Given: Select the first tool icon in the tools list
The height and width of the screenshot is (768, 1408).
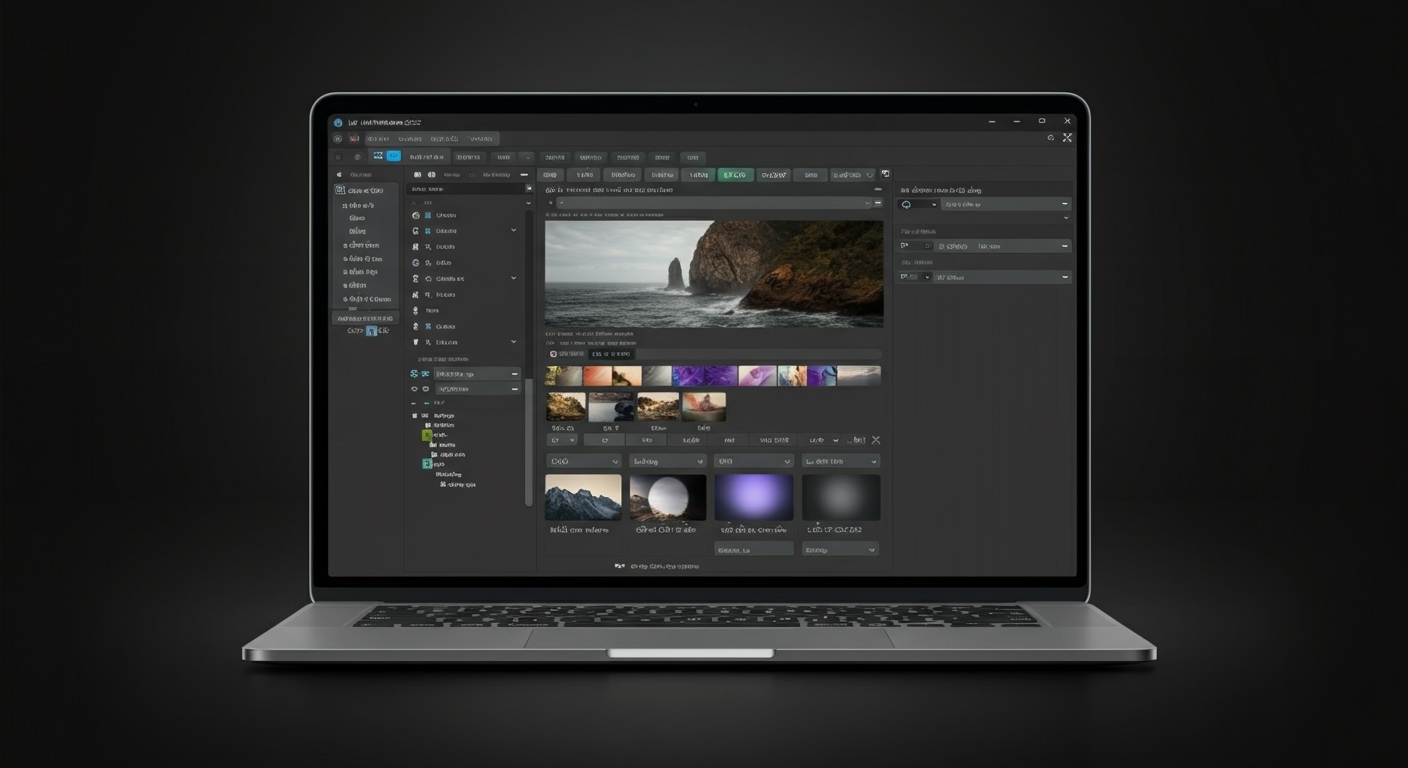Looking at the screenshot, I should coord(417,215).
